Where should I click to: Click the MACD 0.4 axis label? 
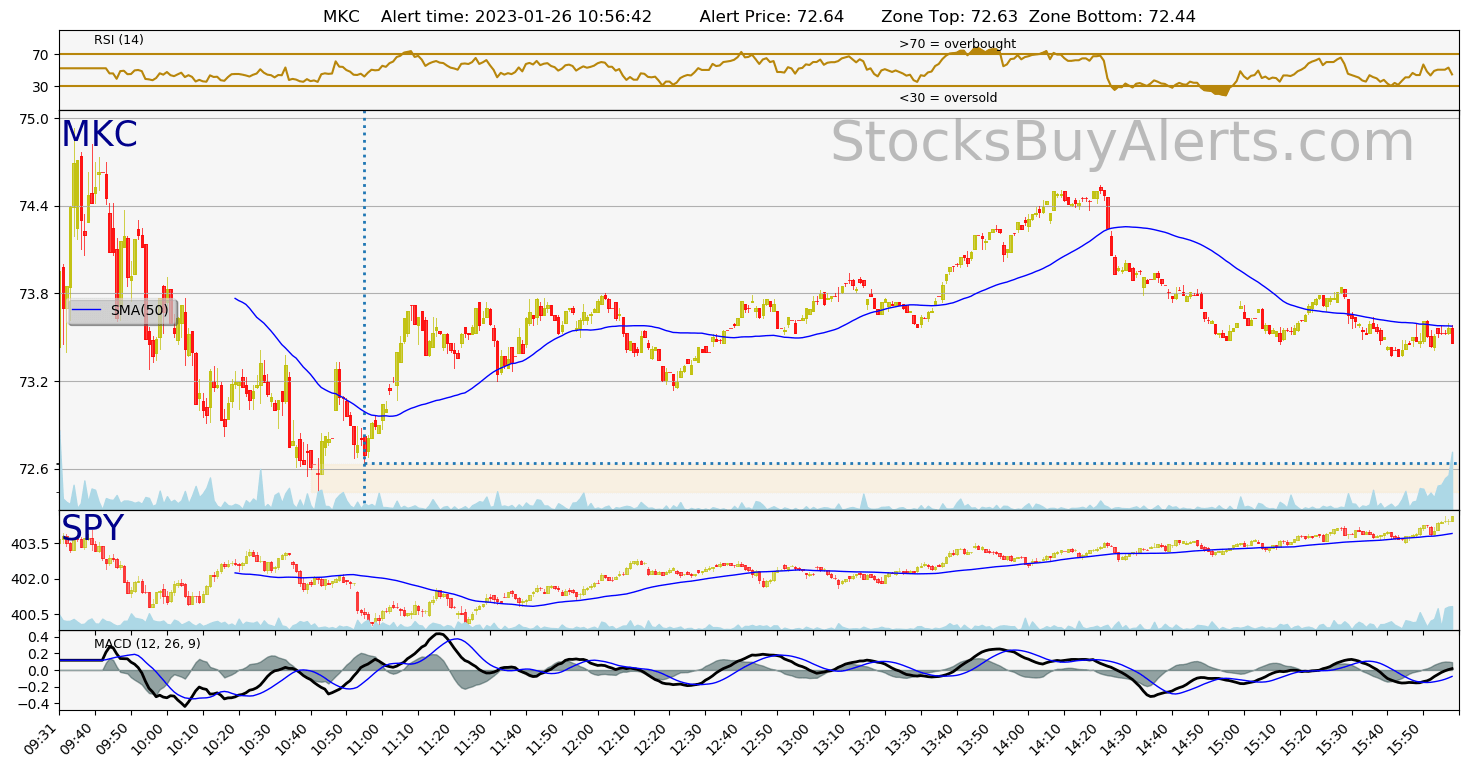click(38, 637)
